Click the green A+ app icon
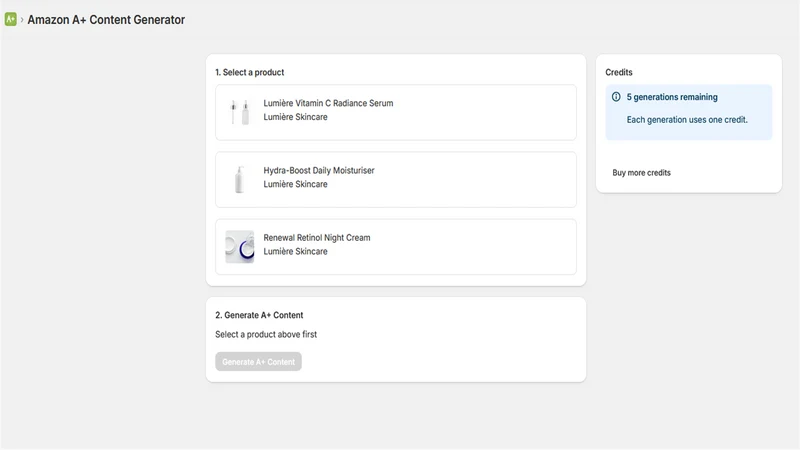Viewport: 800px width, 450px height. (11, 19)
